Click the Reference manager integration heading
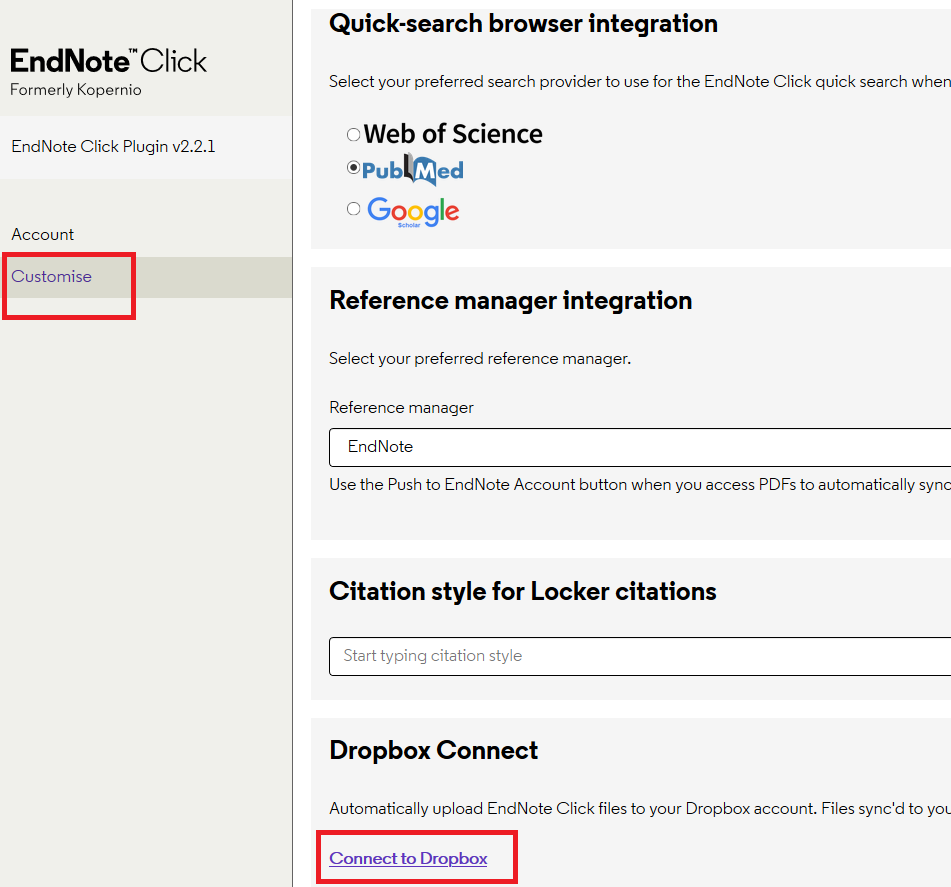This screenshot has height=887, width=951. tap(510, 300)
